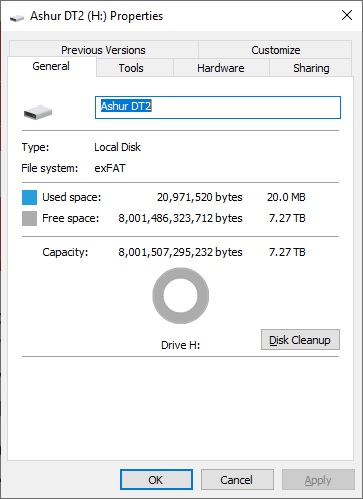The image size is (363, 499).
Task: Switch to the Hardware tab
Action: click(x=221, y=68)
